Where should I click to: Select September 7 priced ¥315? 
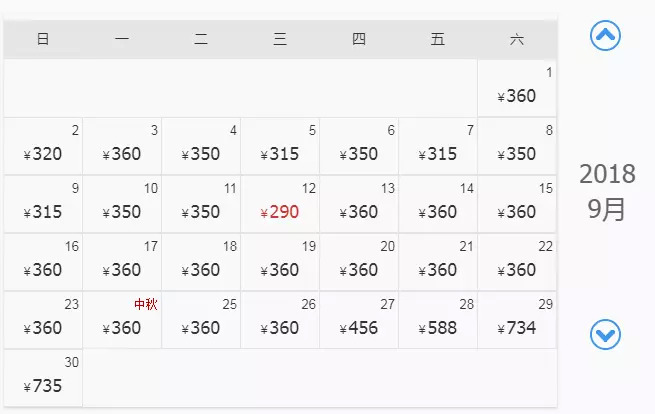[x=438, y=146]
